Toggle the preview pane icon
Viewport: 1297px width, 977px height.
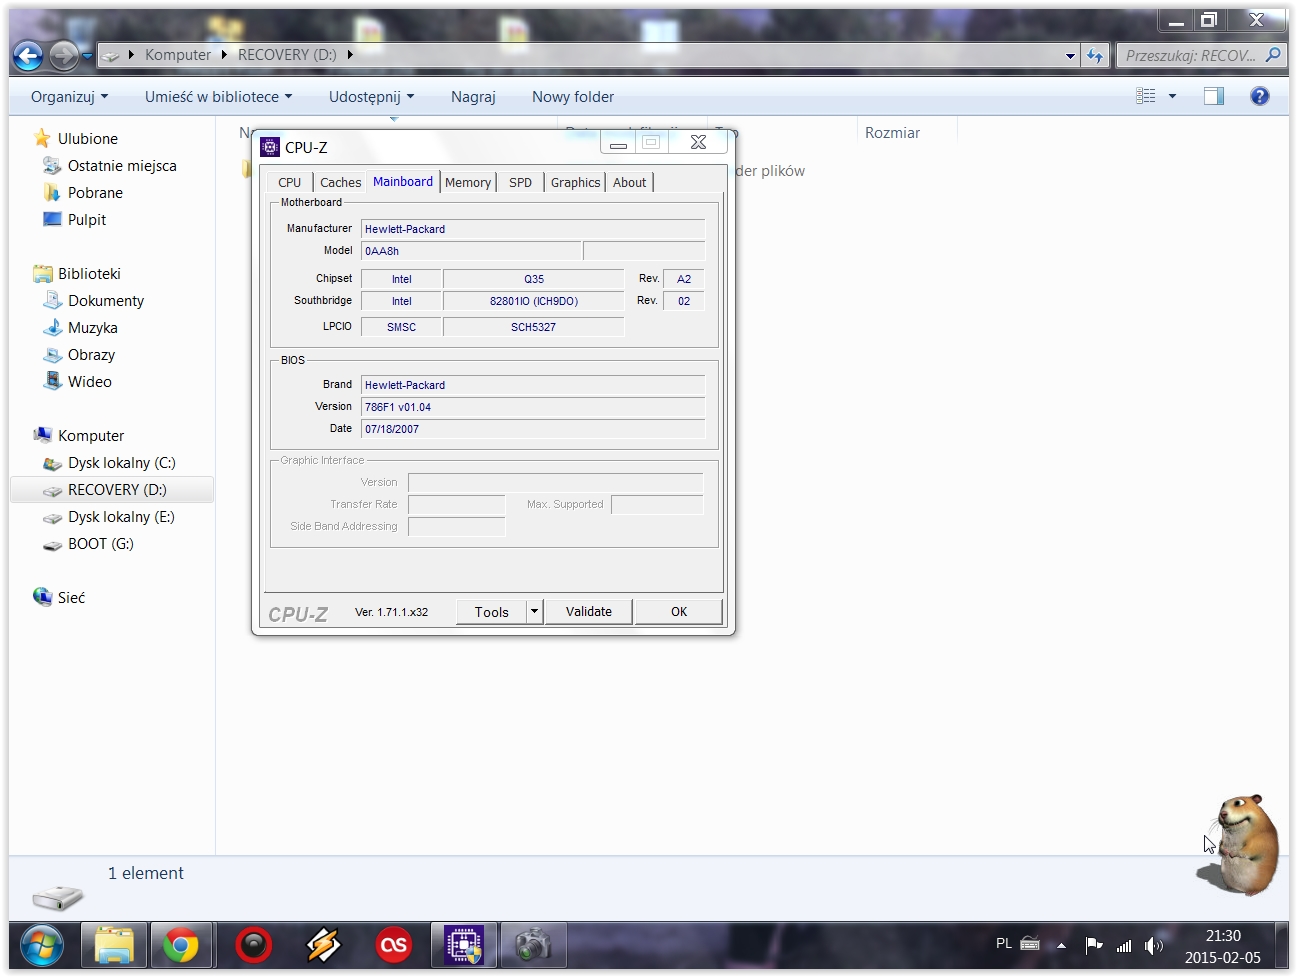click(x=1214, y=96)
